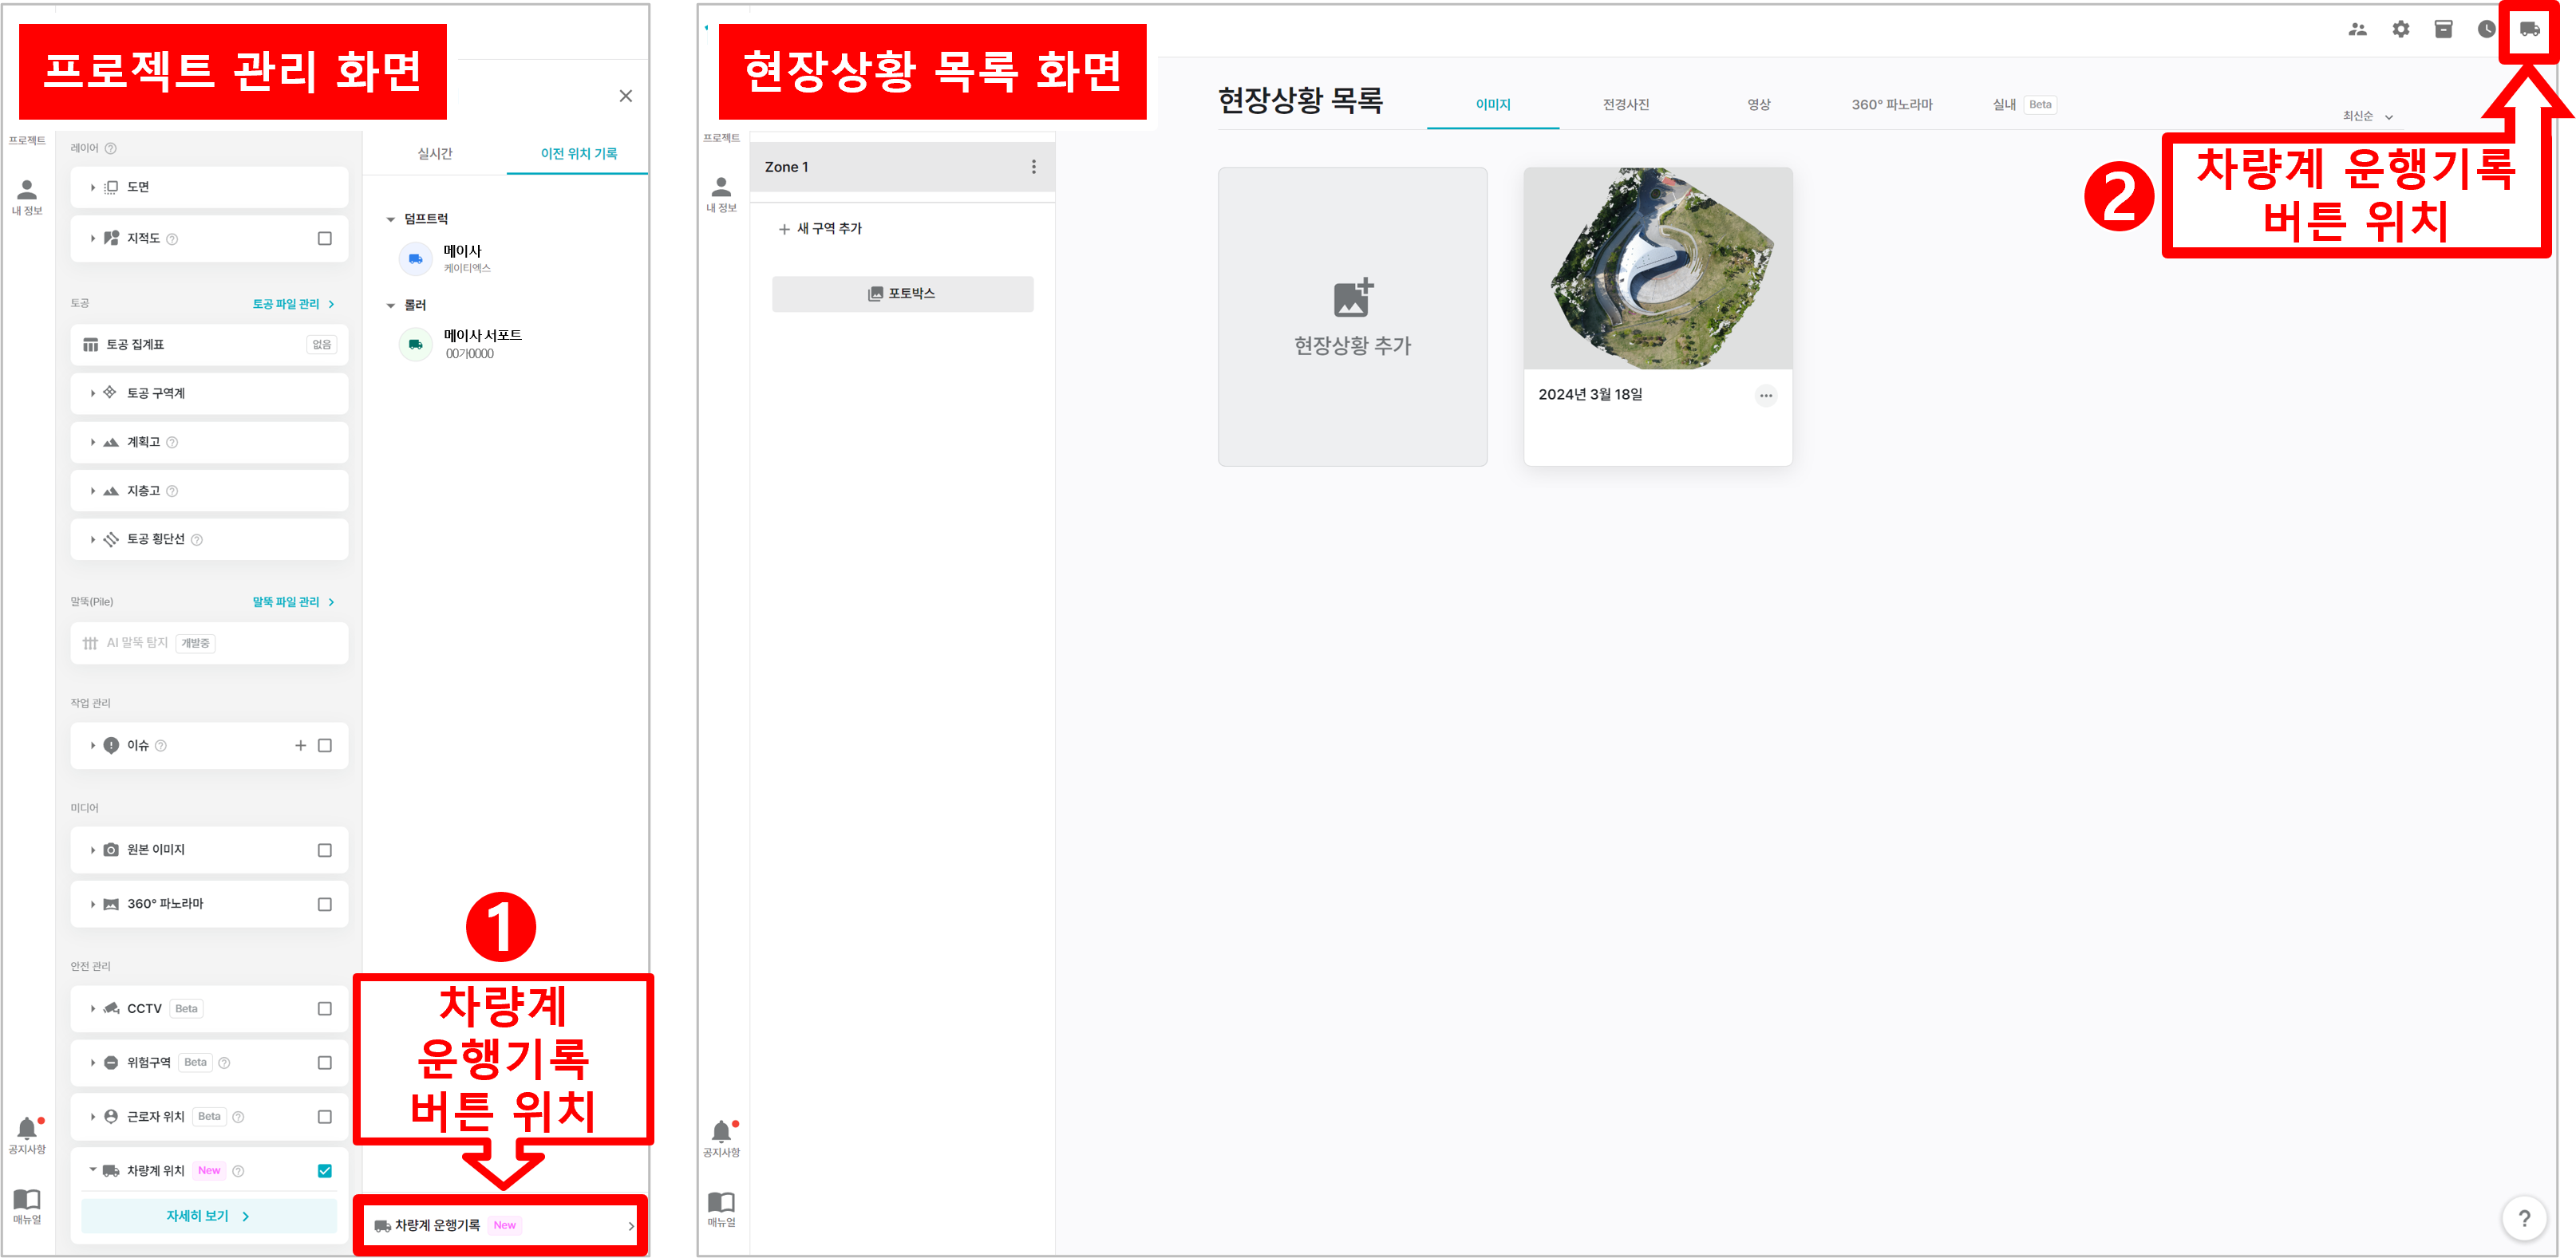Open the 전경사진 tab
Viewport: 2576px width, 1258px height.
1624,104
